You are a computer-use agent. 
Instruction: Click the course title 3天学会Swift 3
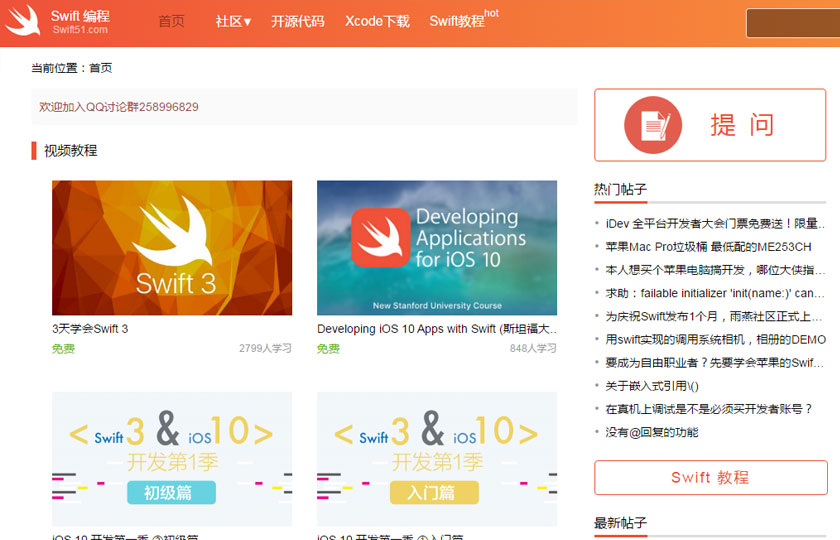(x=90, y=329)
